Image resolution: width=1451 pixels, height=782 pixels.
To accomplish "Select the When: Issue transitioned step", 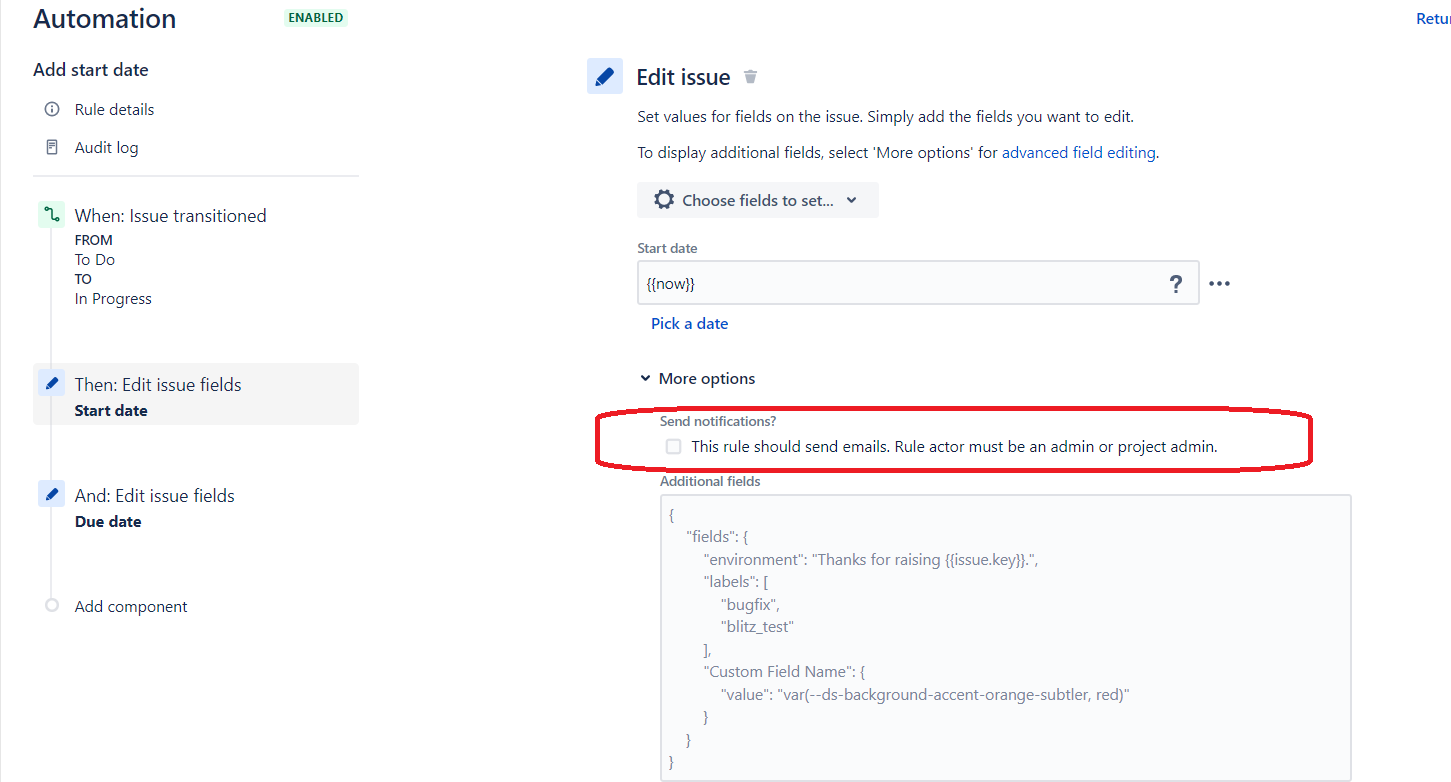I will (170, 214).
